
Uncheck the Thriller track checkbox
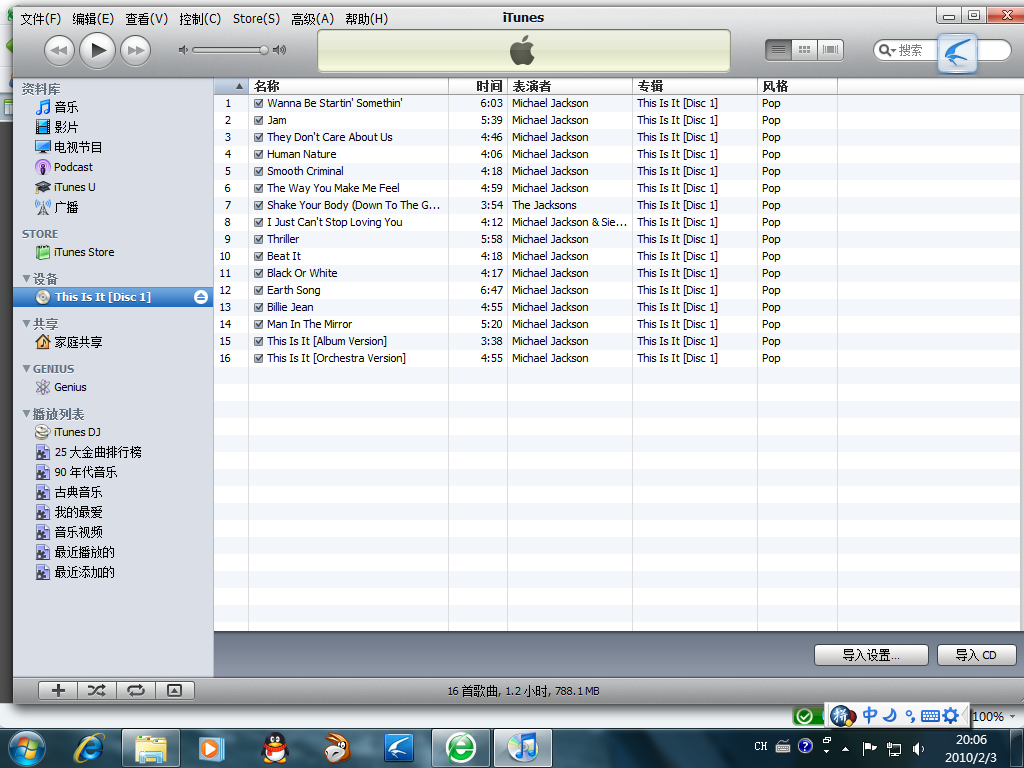[x=259, y=239]
